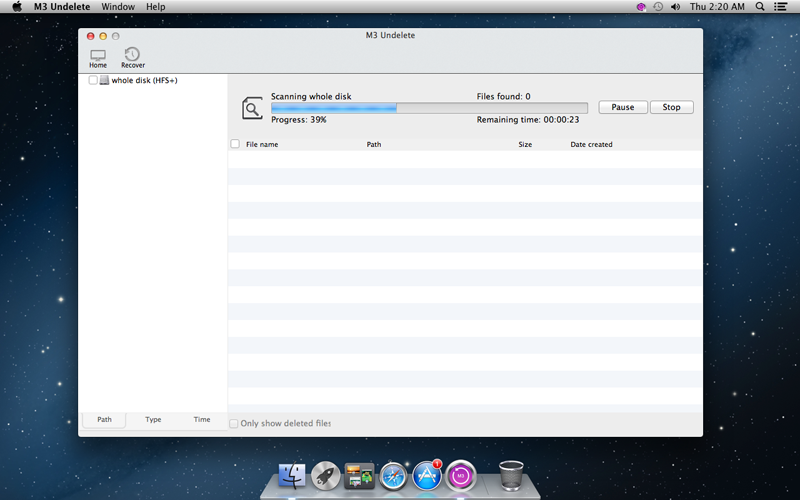Open Safari compass icon in dock

coord(393,475)
